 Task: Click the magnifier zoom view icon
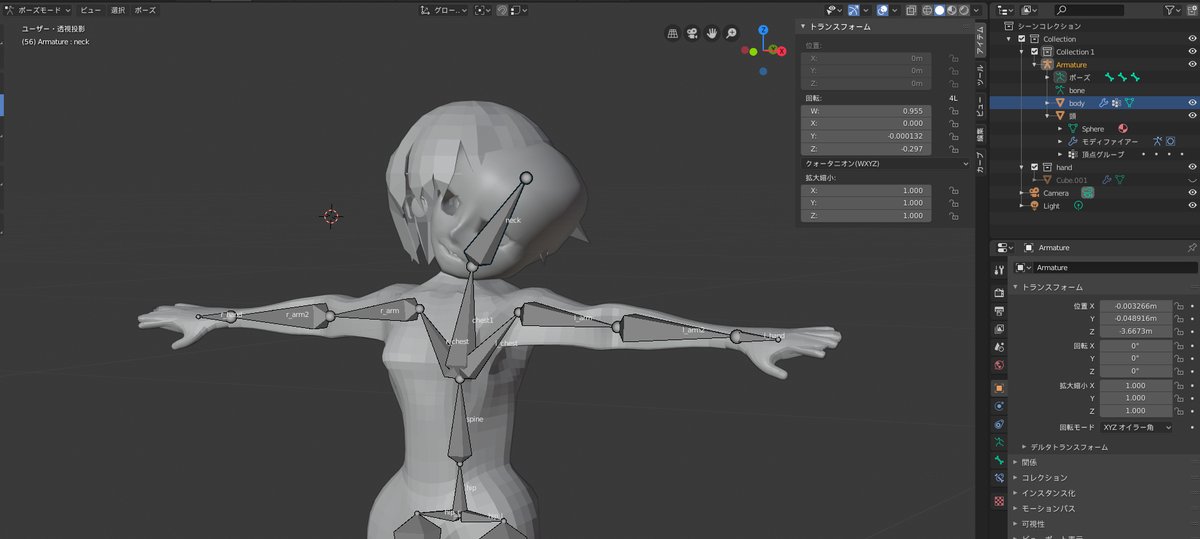731,33
